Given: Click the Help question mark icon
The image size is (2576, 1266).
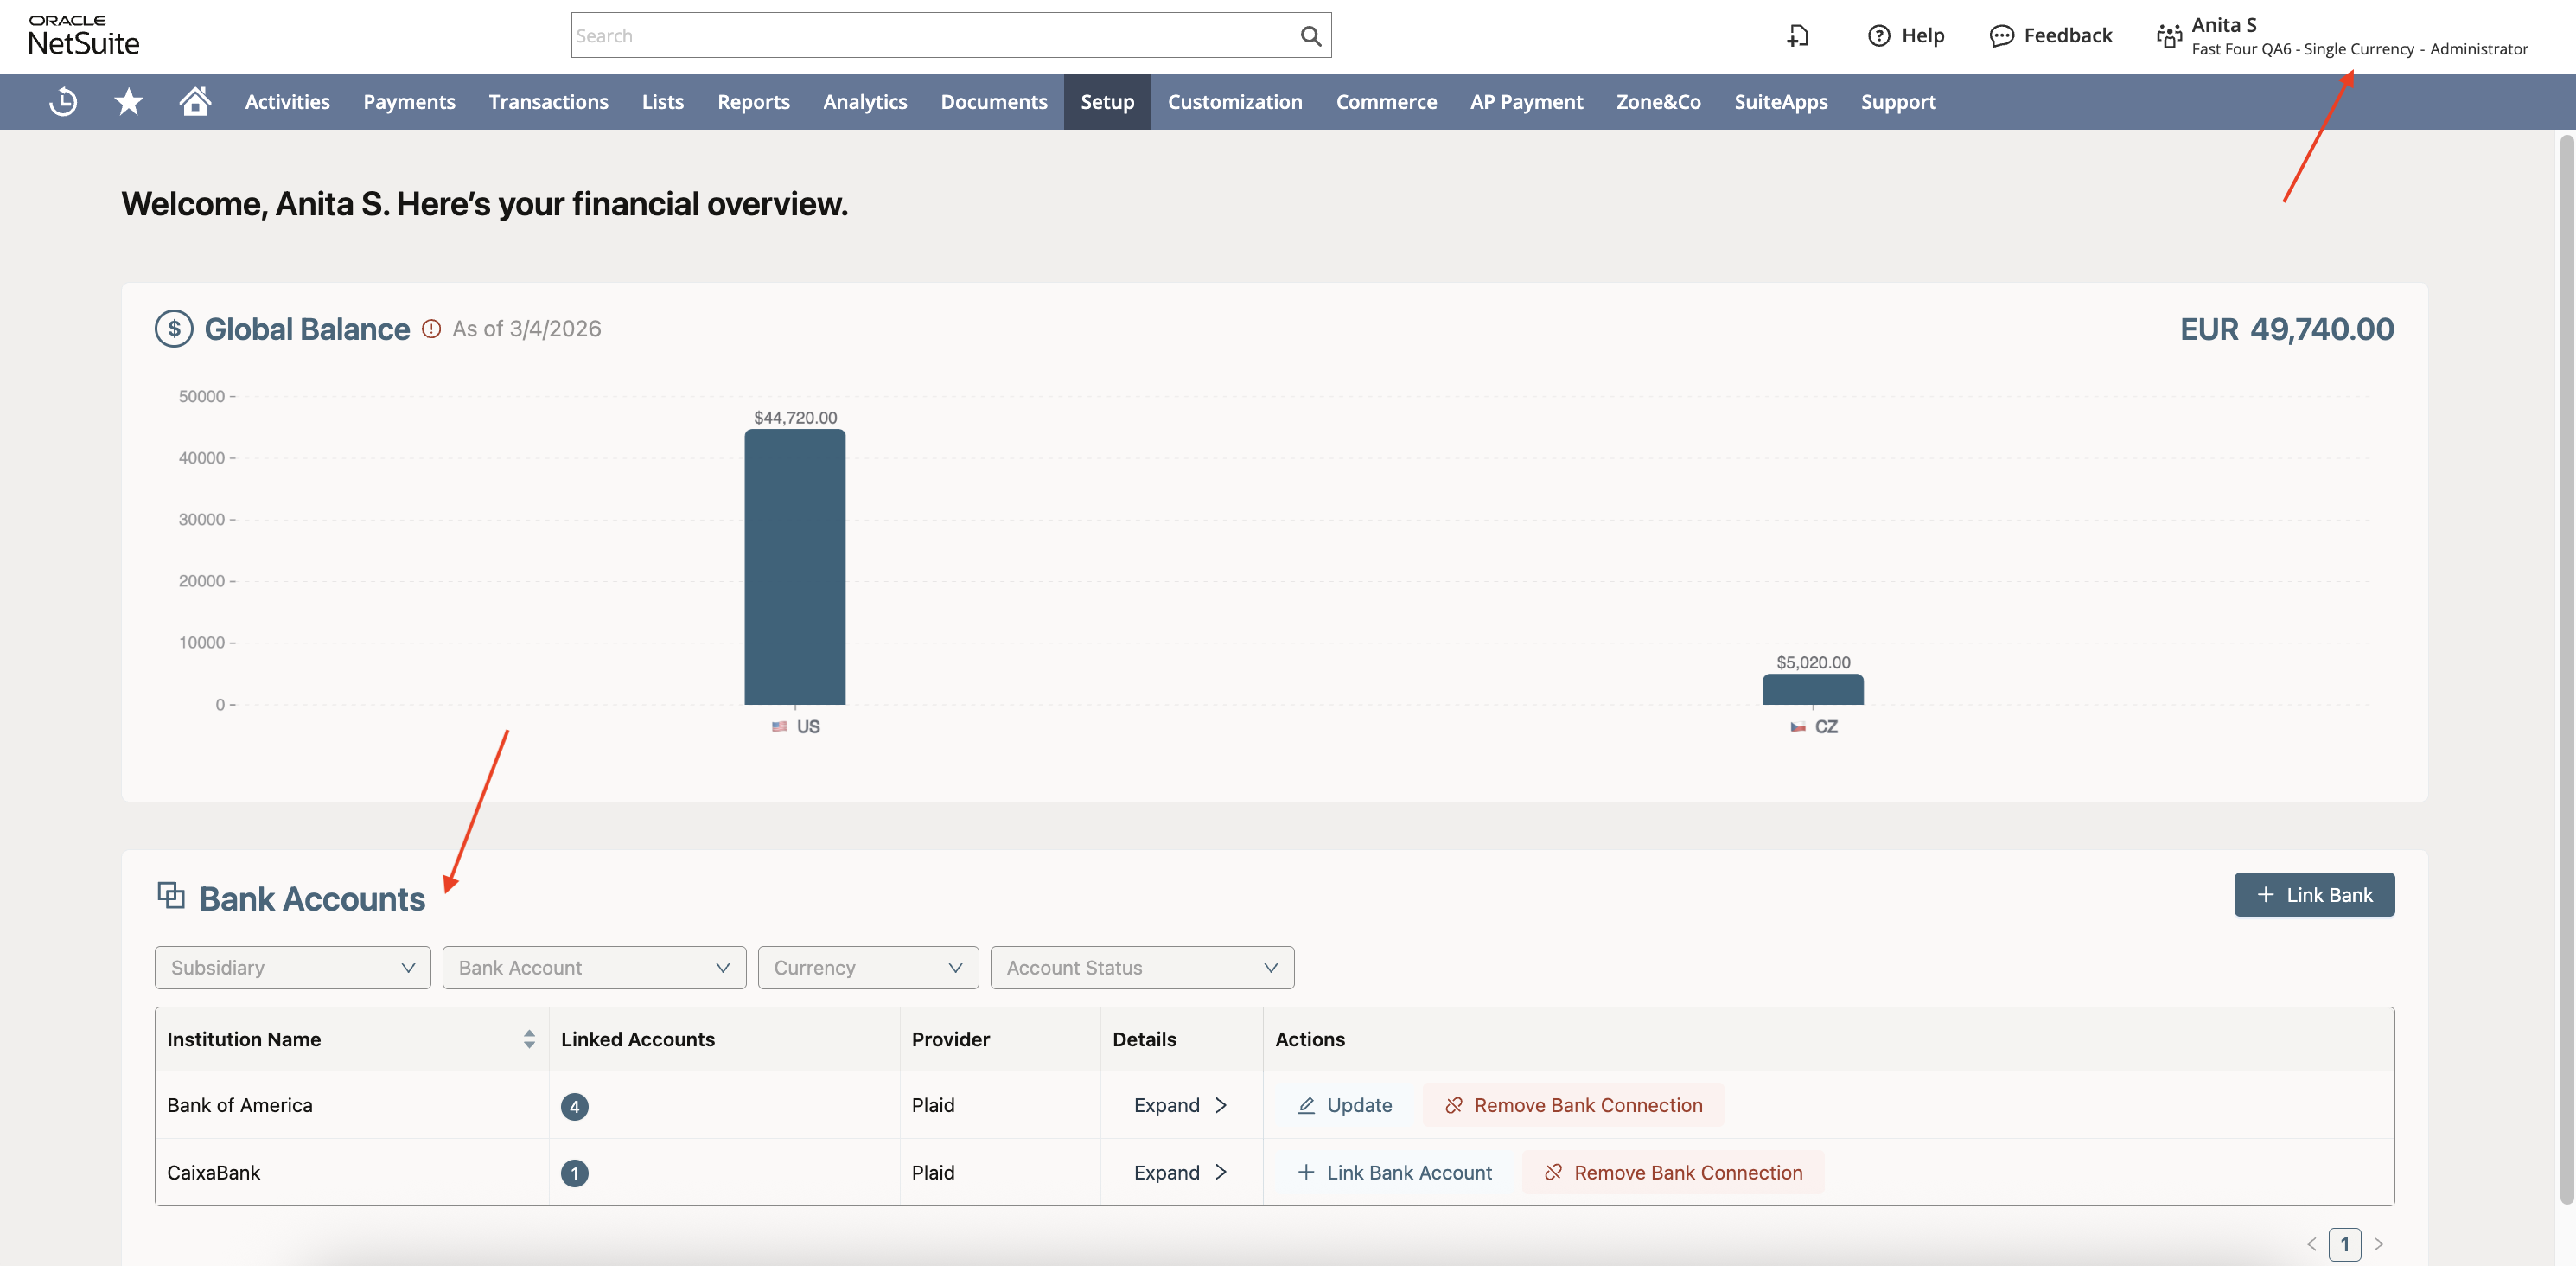Looking at the screenshot, I should 1879,36.
